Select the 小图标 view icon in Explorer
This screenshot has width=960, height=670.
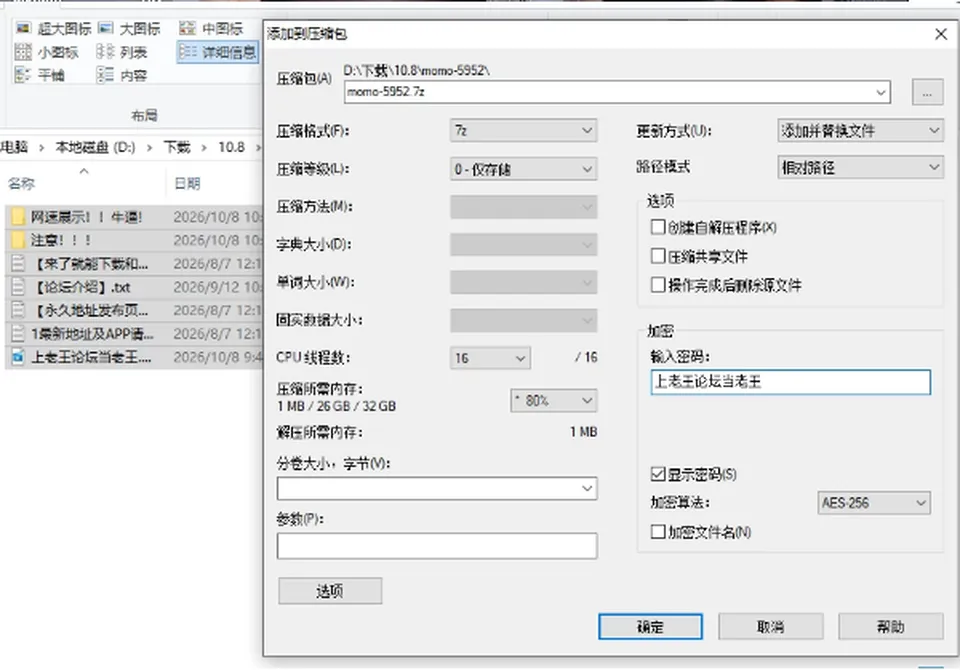[x=23, y=52]
